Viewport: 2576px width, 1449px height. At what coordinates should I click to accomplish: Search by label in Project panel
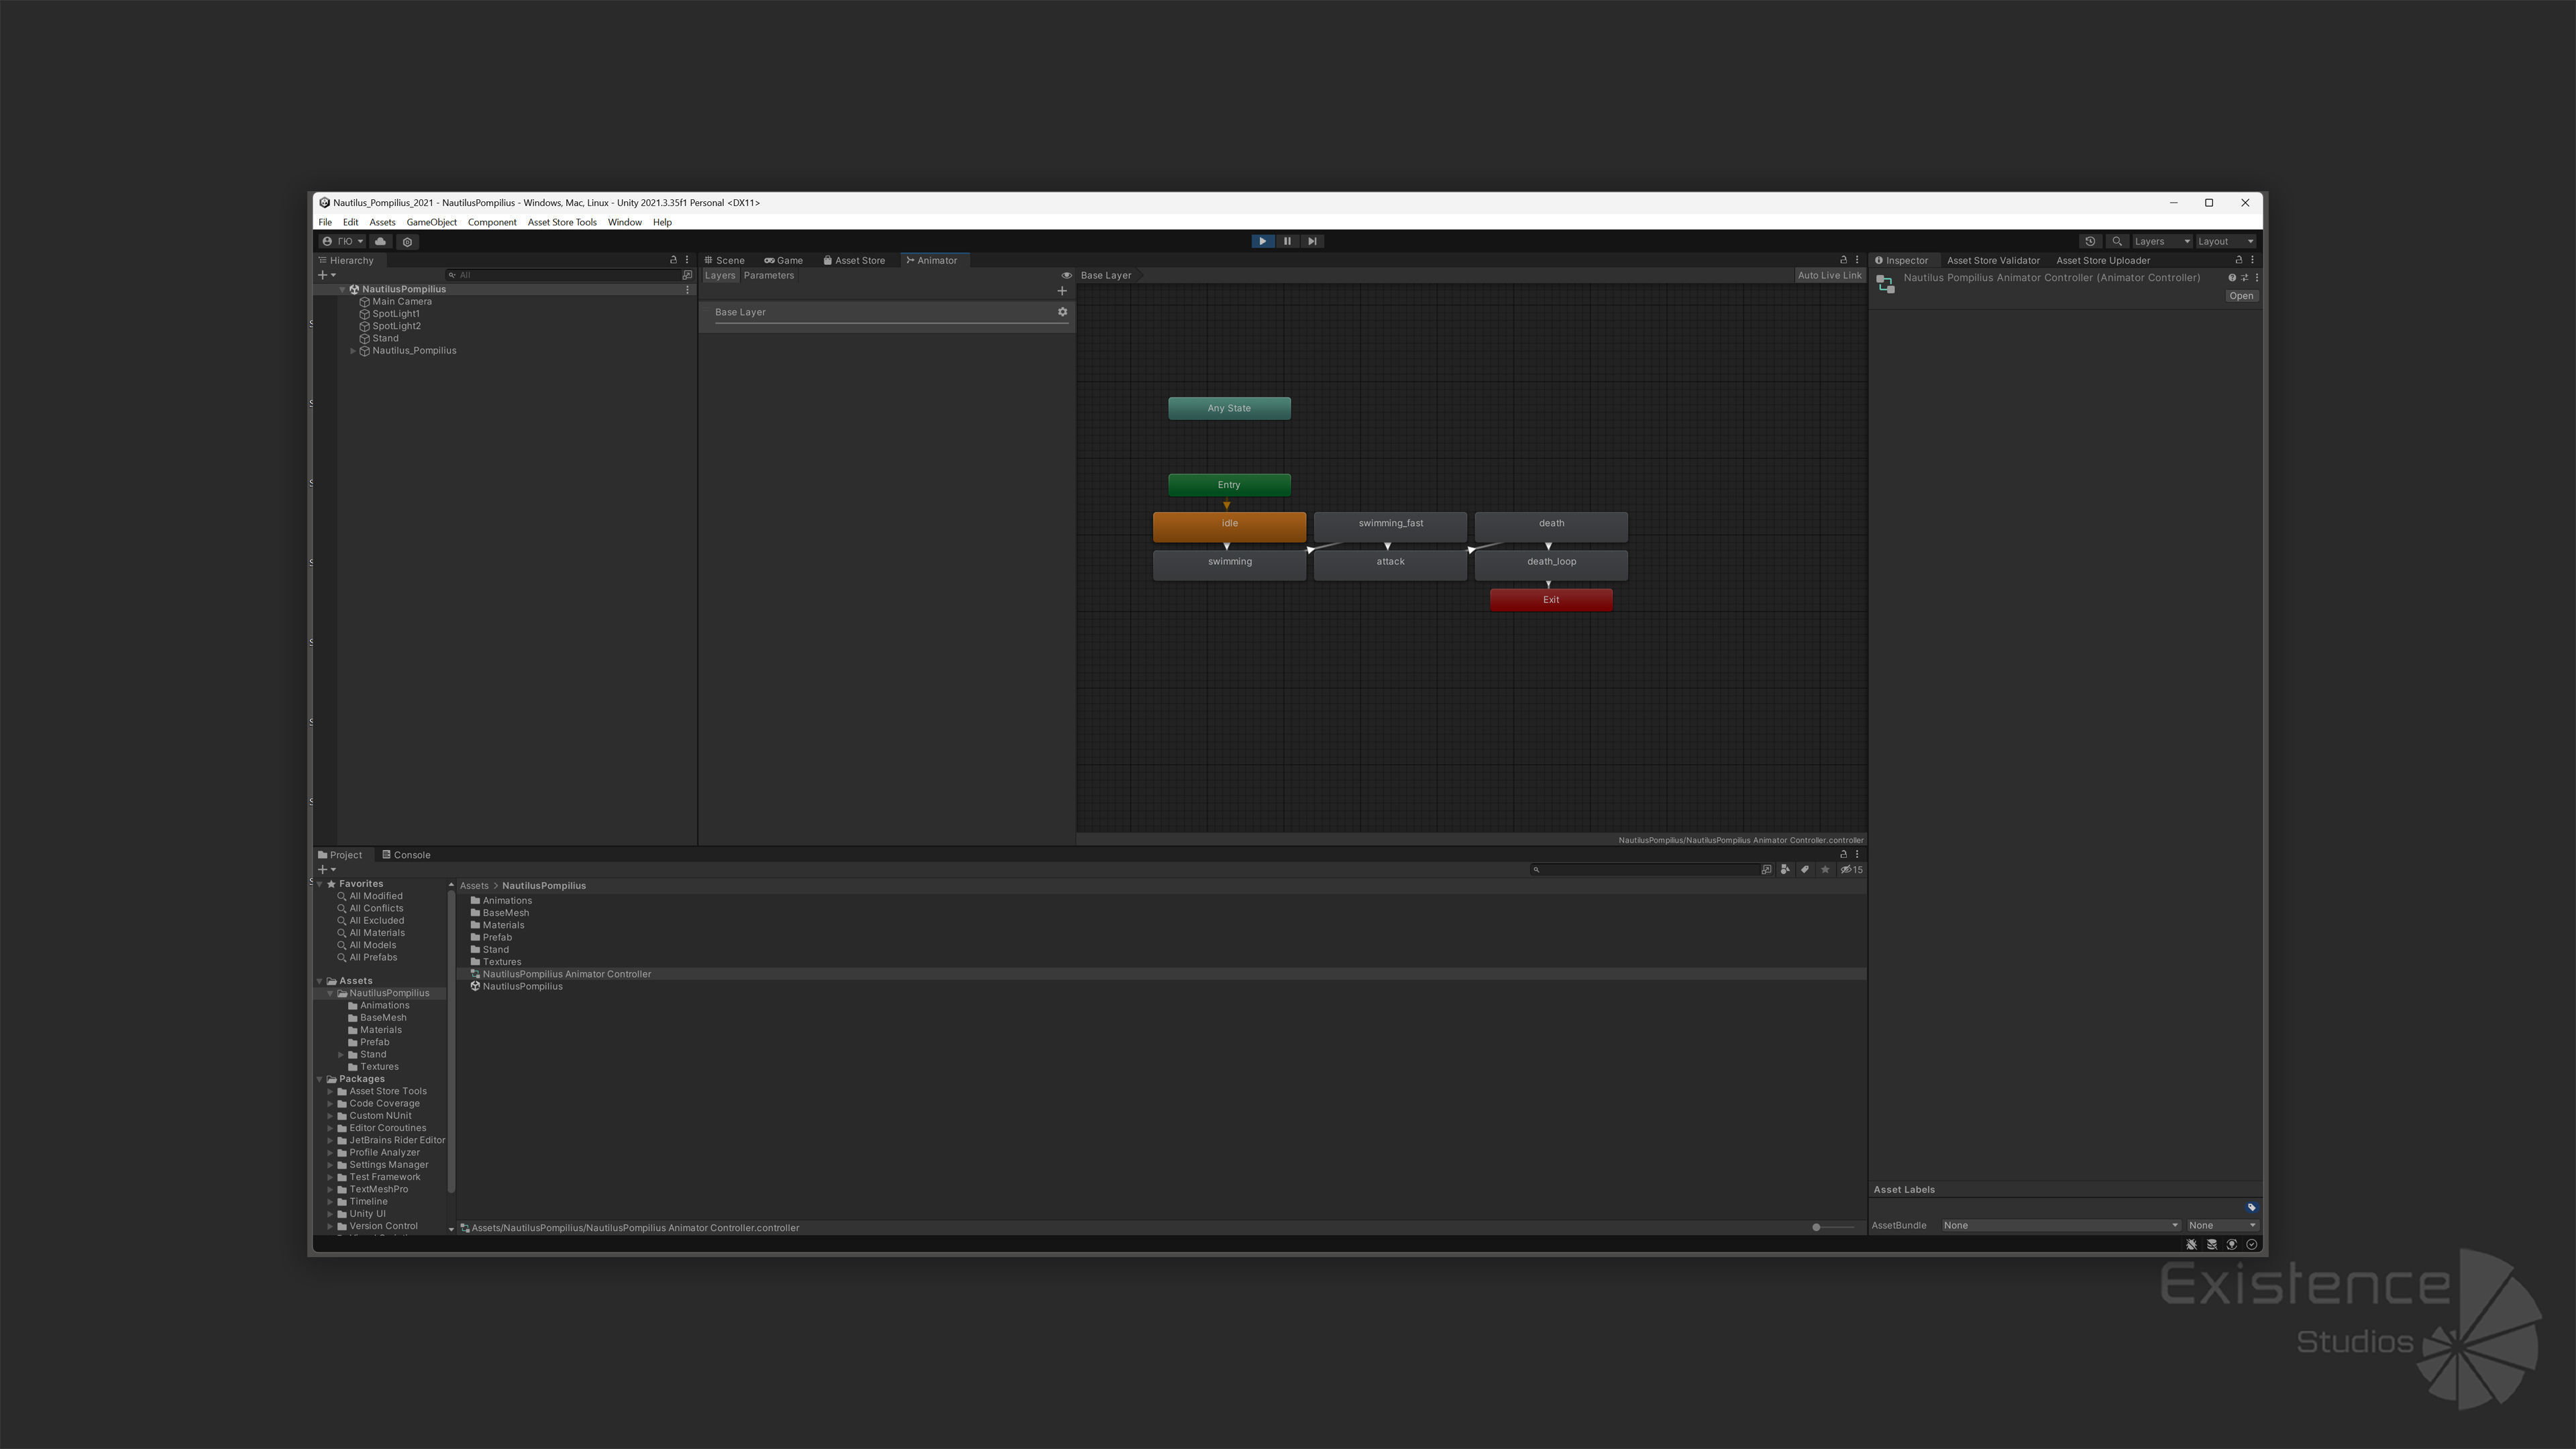1805,869
